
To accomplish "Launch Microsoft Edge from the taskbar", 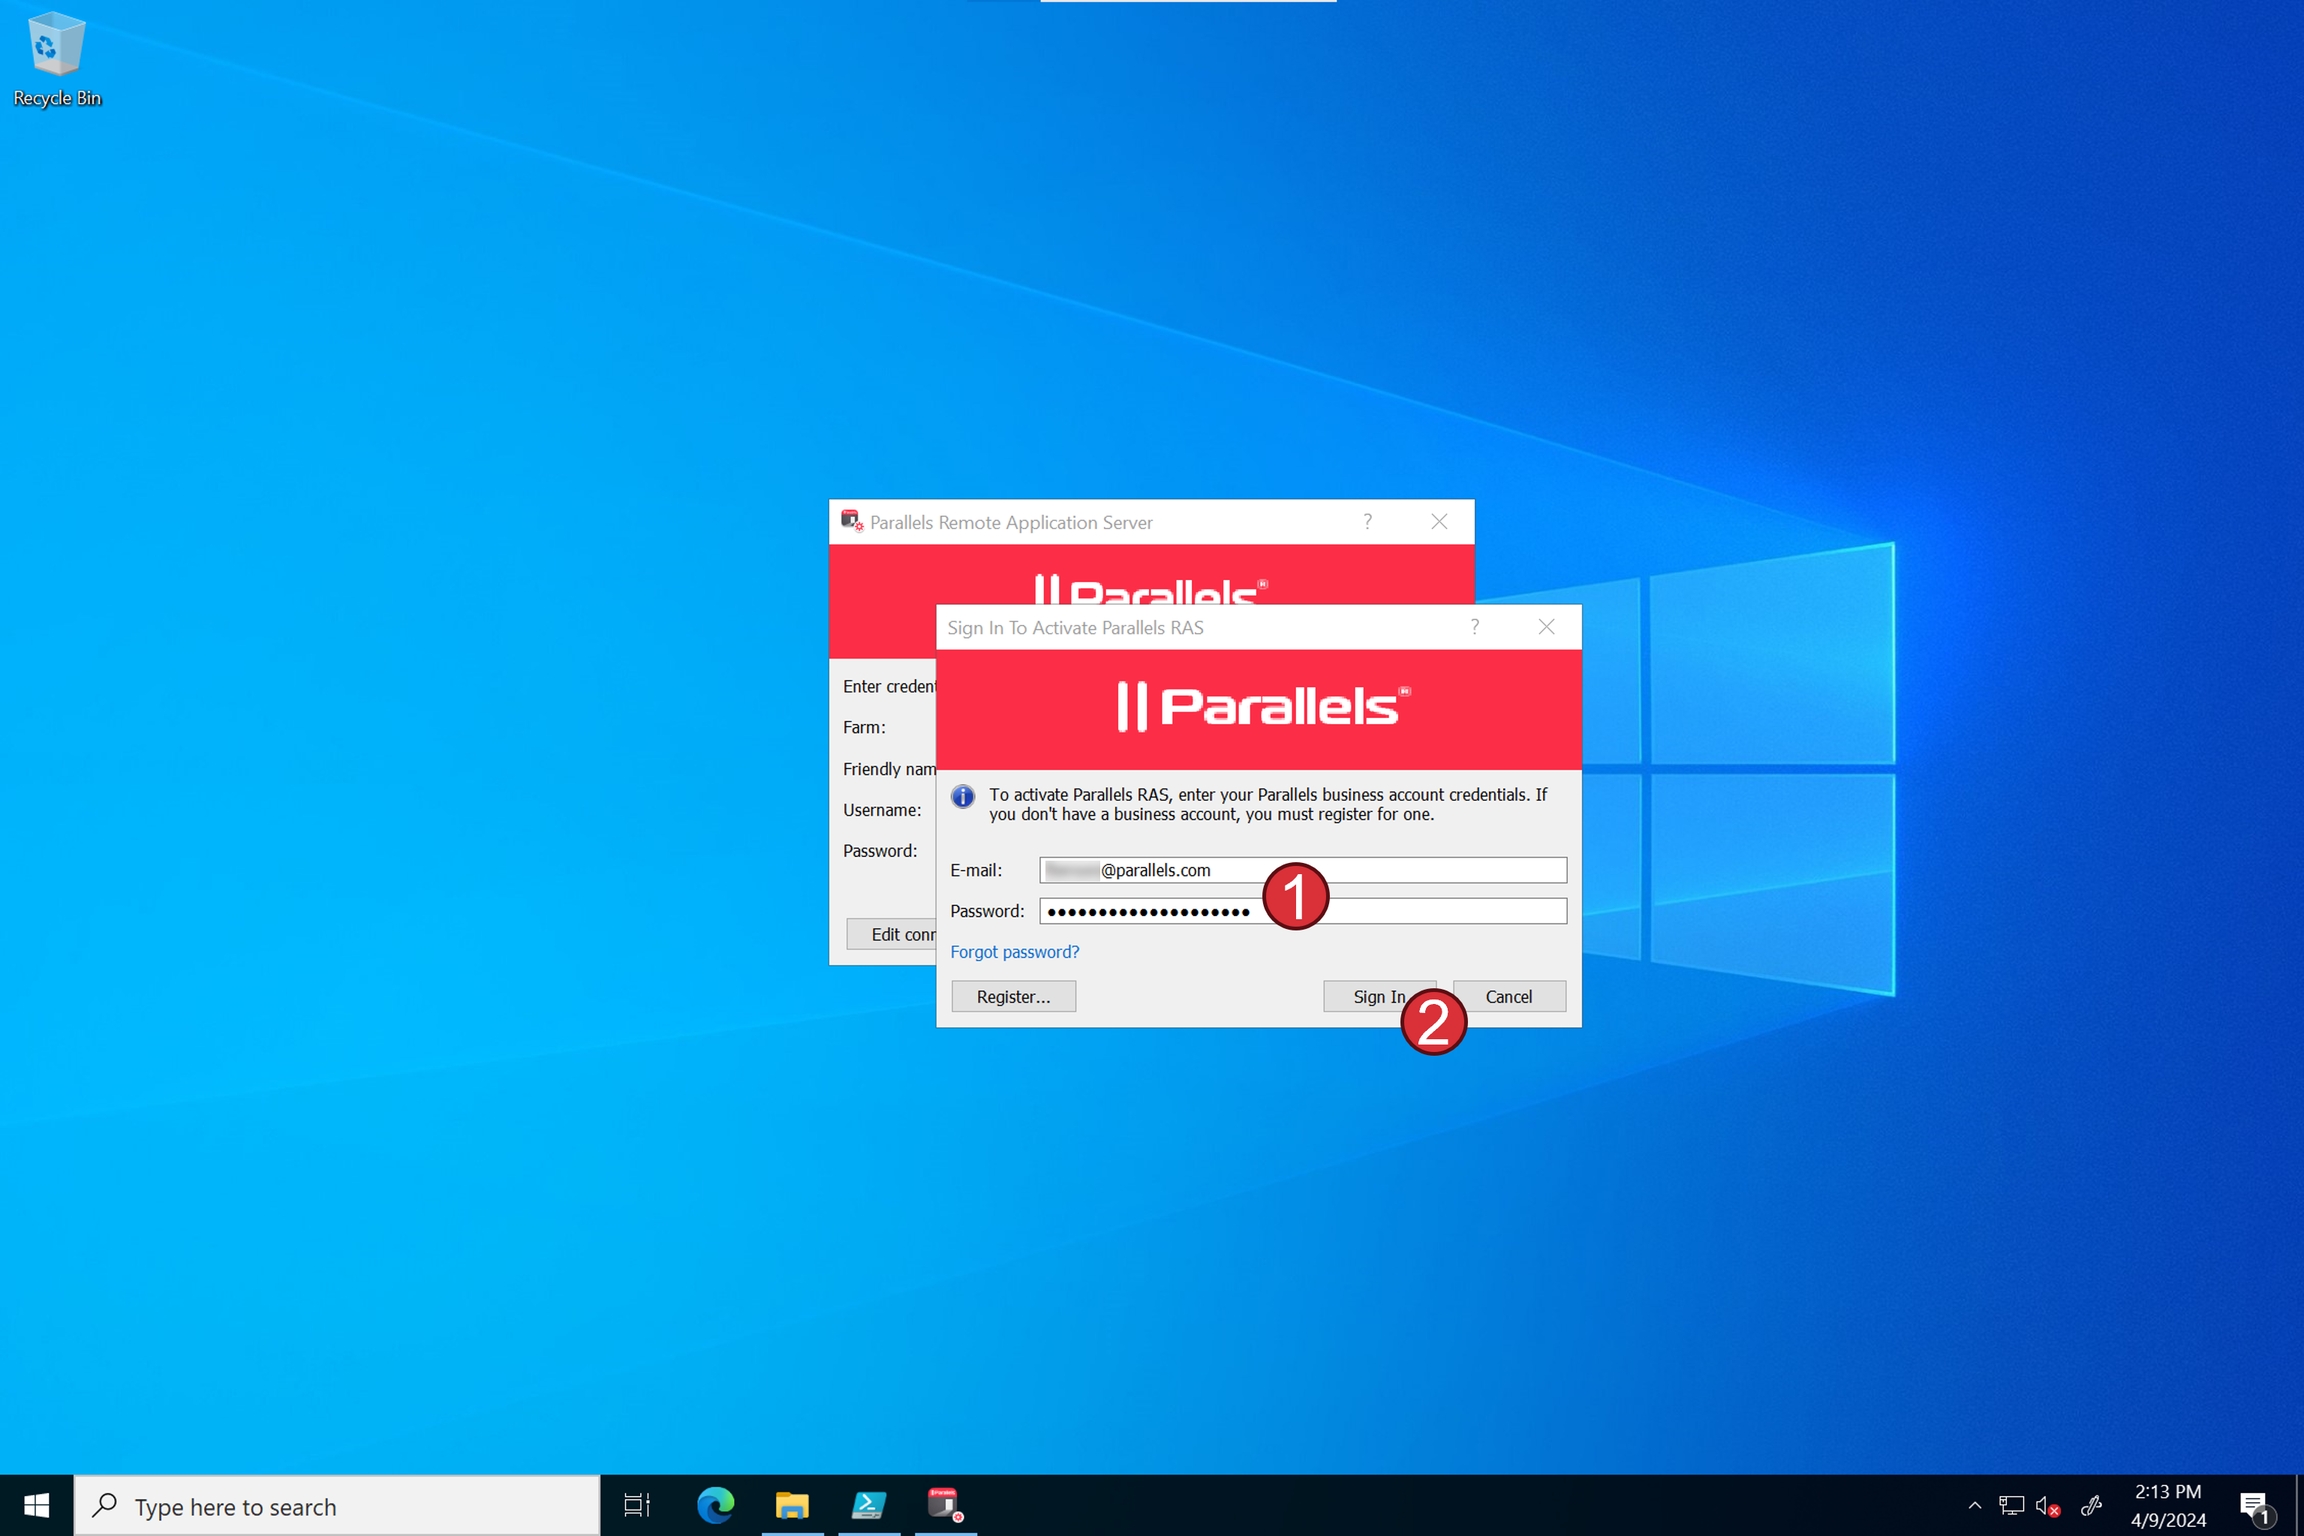I will pos(715,1505).
